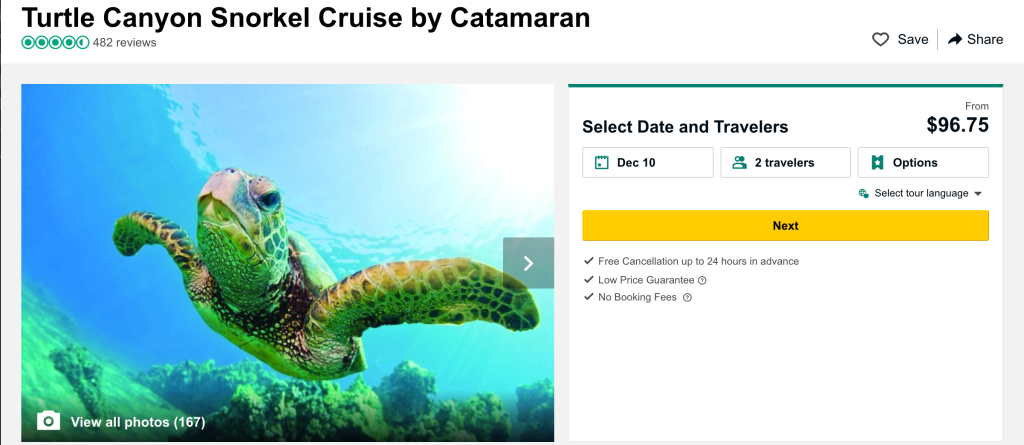The width and height of the screenshot is (1024, 445).
Task: Click the Share arrow icon
Action: pos(955,39)
